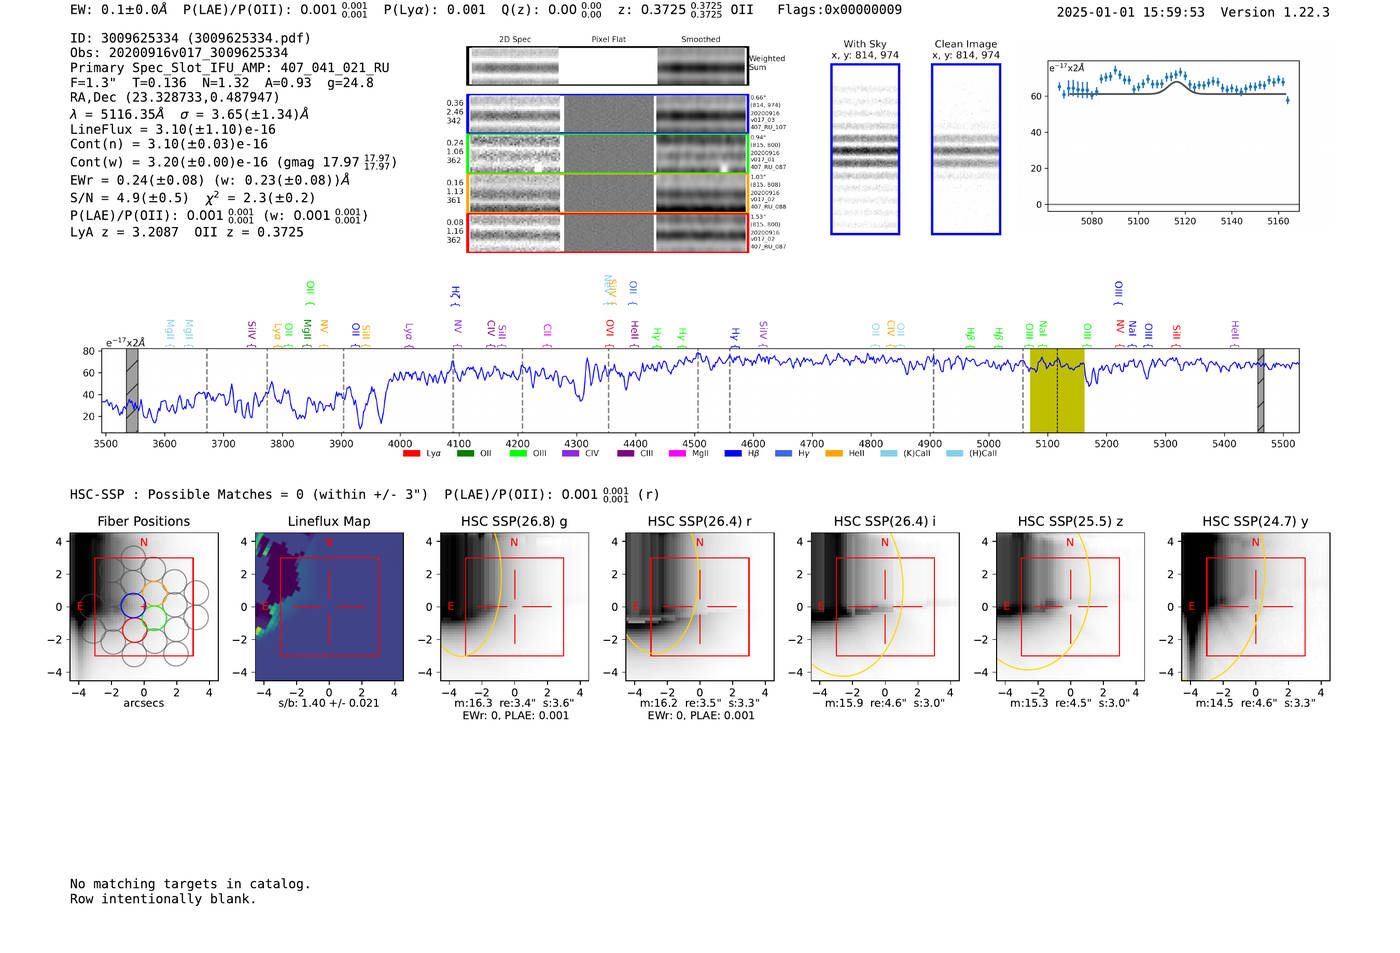Screen dimensions: 1400x953
Task: Click the S/N = 4.9(±0.5) text
Action: [129, 198]
